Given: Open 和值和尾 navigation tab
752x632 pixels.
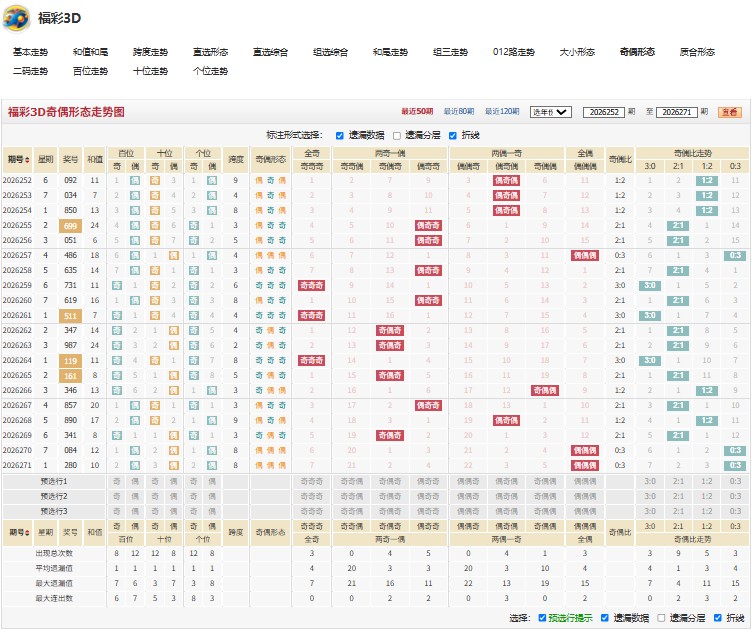Looking at the screenshot, I should click(91, 52).
